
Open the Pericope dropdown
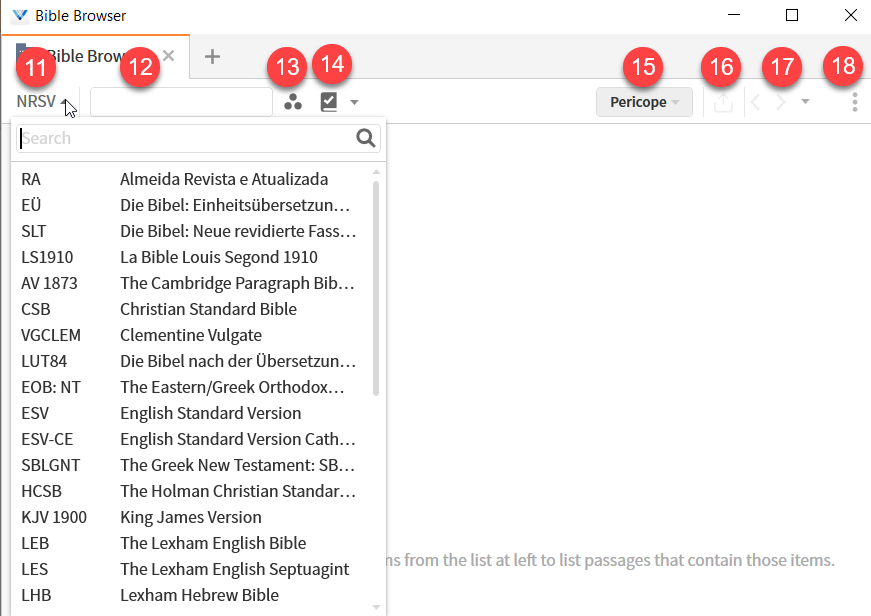click(x=644, y=102)
